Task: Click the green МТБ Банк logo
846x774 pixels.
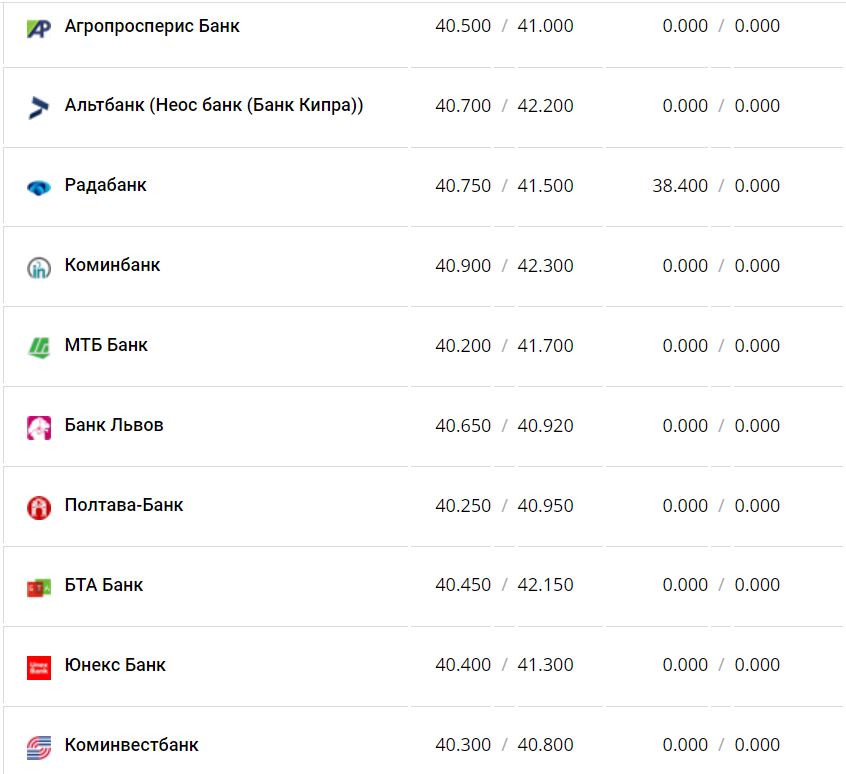Action: (x=38, y=347)
